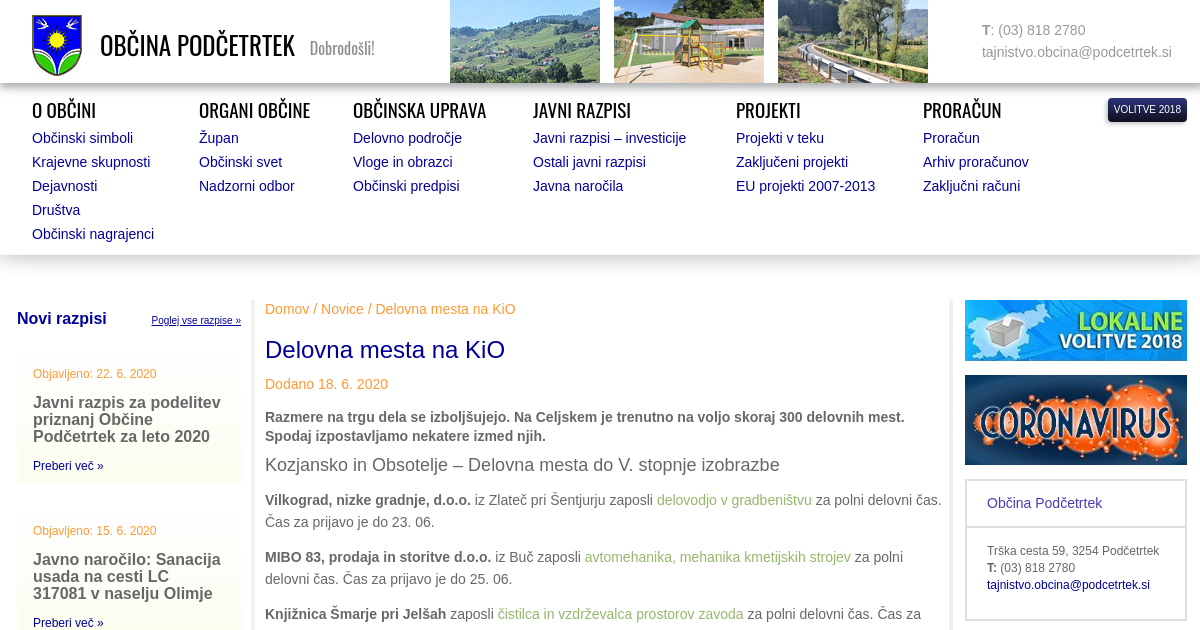Open the Župan menu item

(x=218, y=138)
